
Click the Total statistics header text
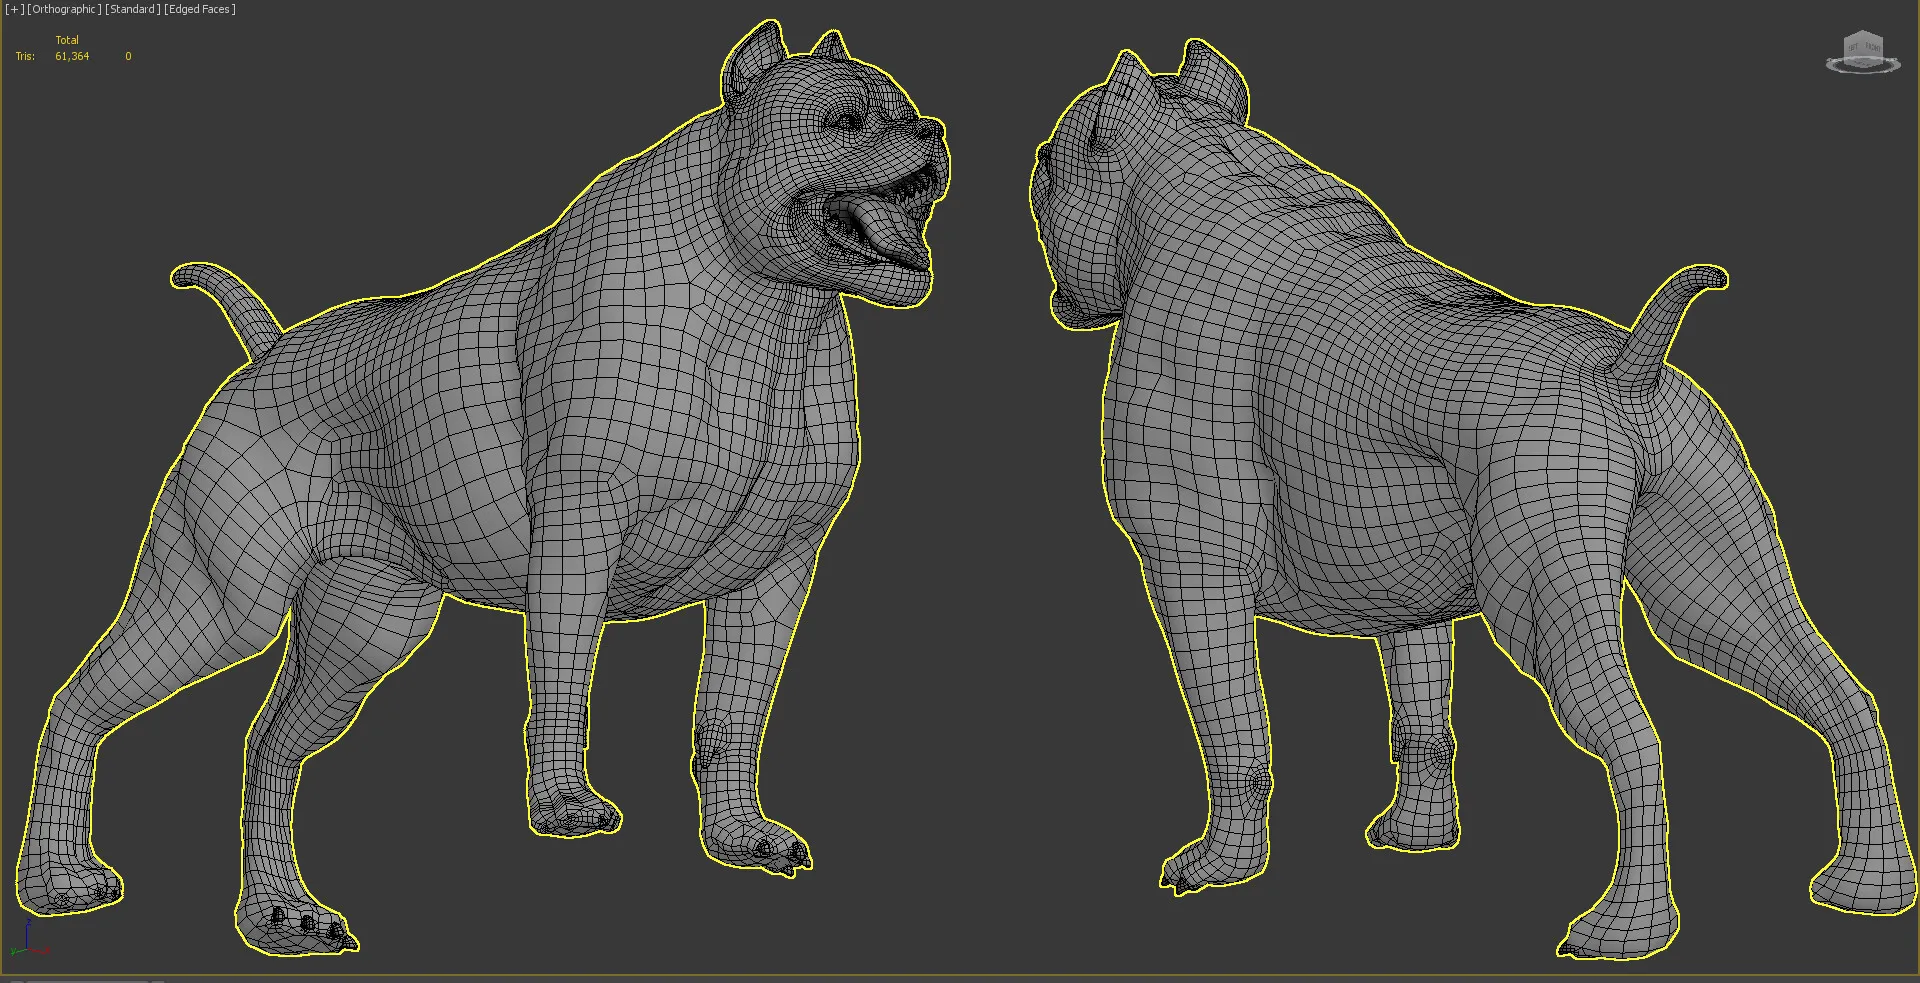point(67,40)
